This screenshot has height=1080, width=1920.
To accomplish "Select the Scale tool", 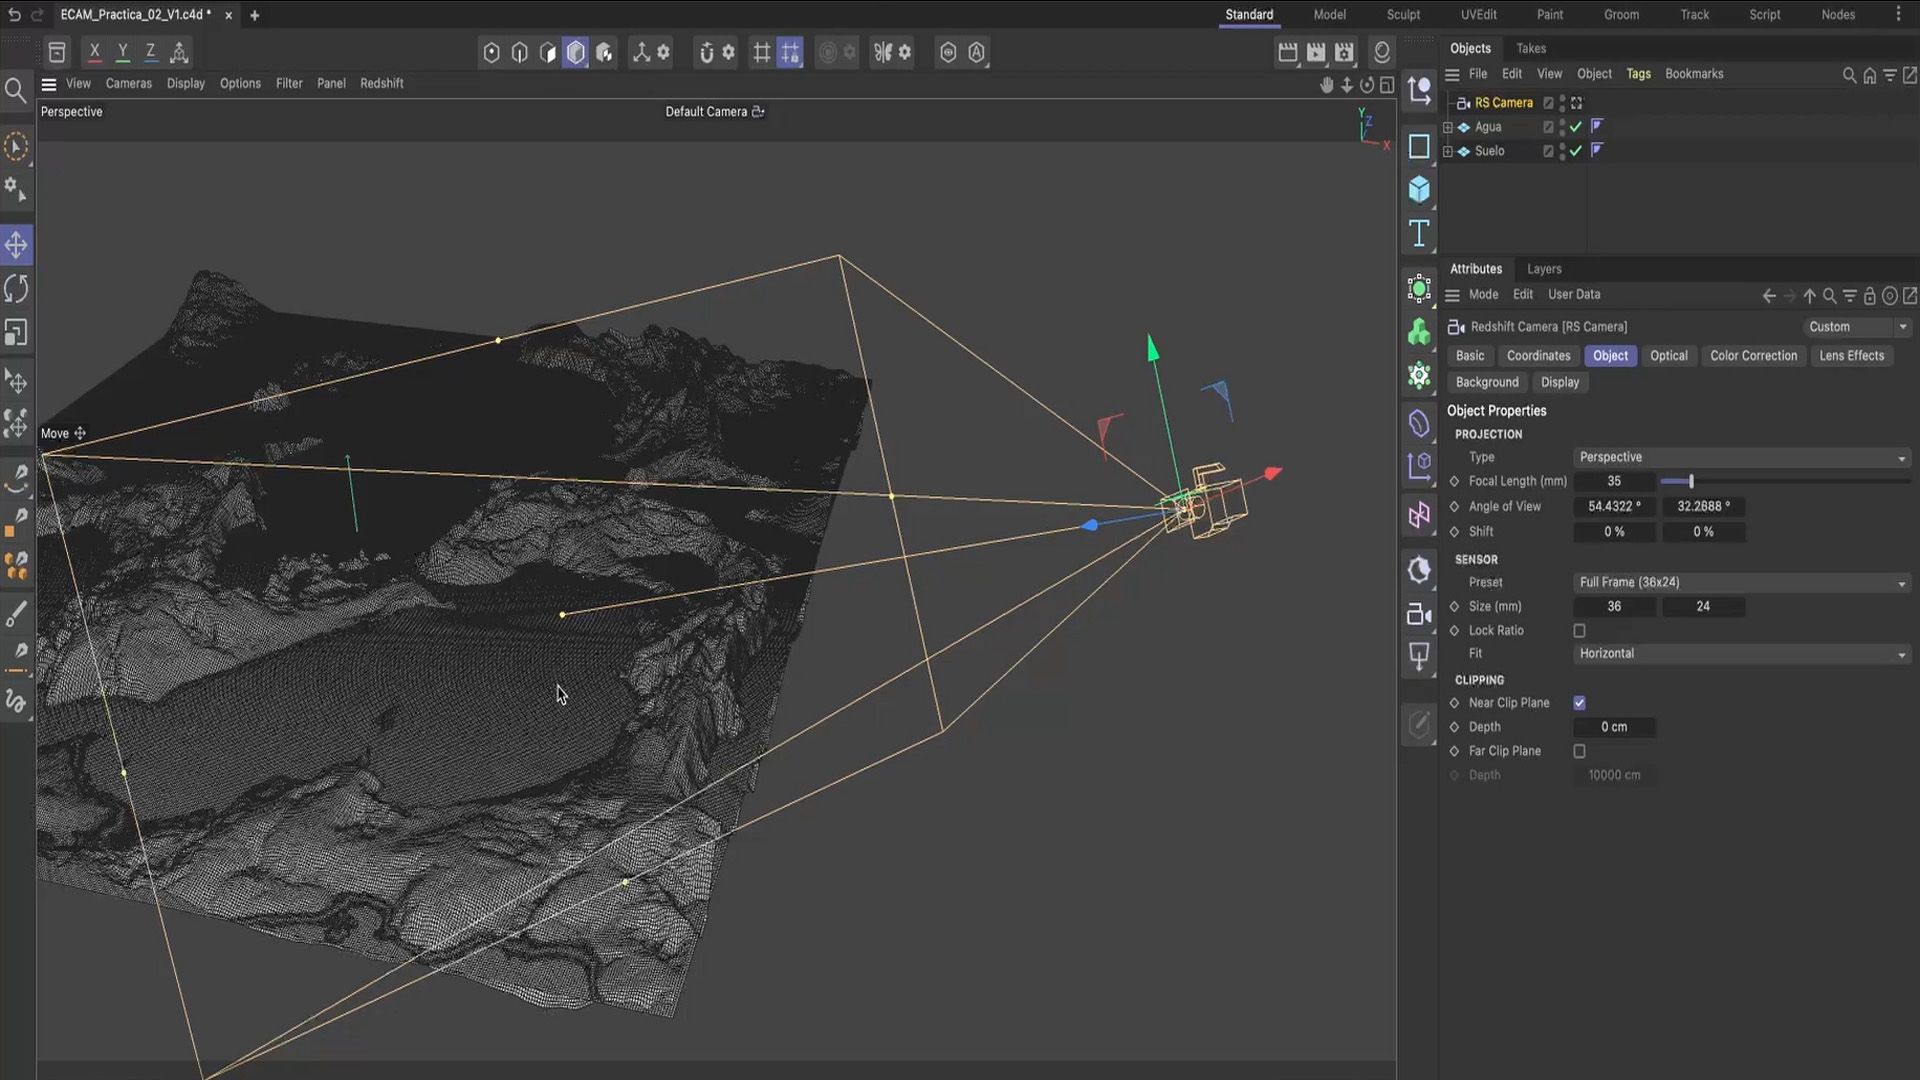I will 16,332.
